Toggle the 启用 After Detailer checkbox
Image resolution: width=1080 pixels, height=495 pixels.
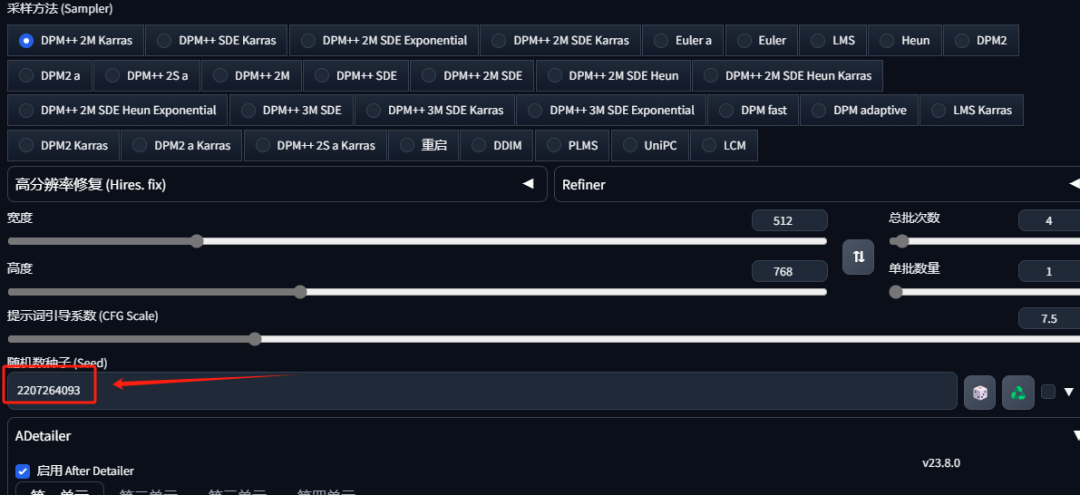(x=23, y=471)
